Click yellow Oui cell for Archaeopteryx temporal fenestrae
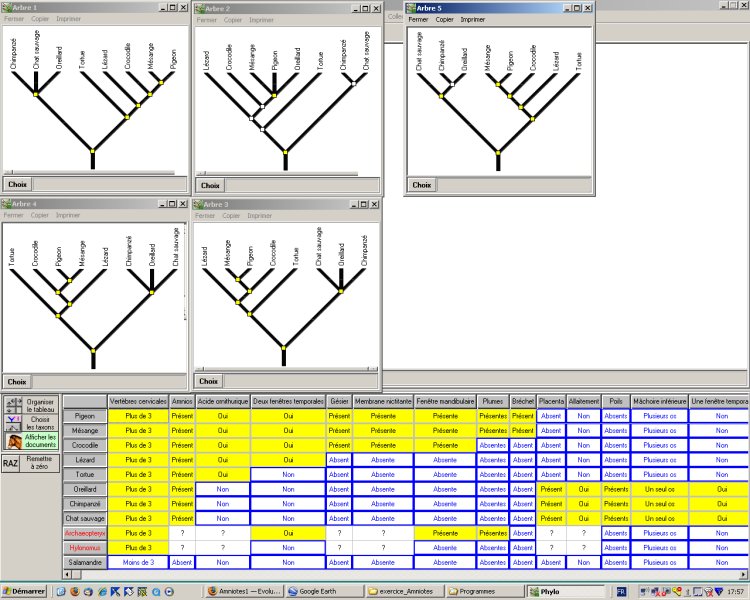Image resolution: width=750 pixels, height=600 pixels. click(288, 534)
